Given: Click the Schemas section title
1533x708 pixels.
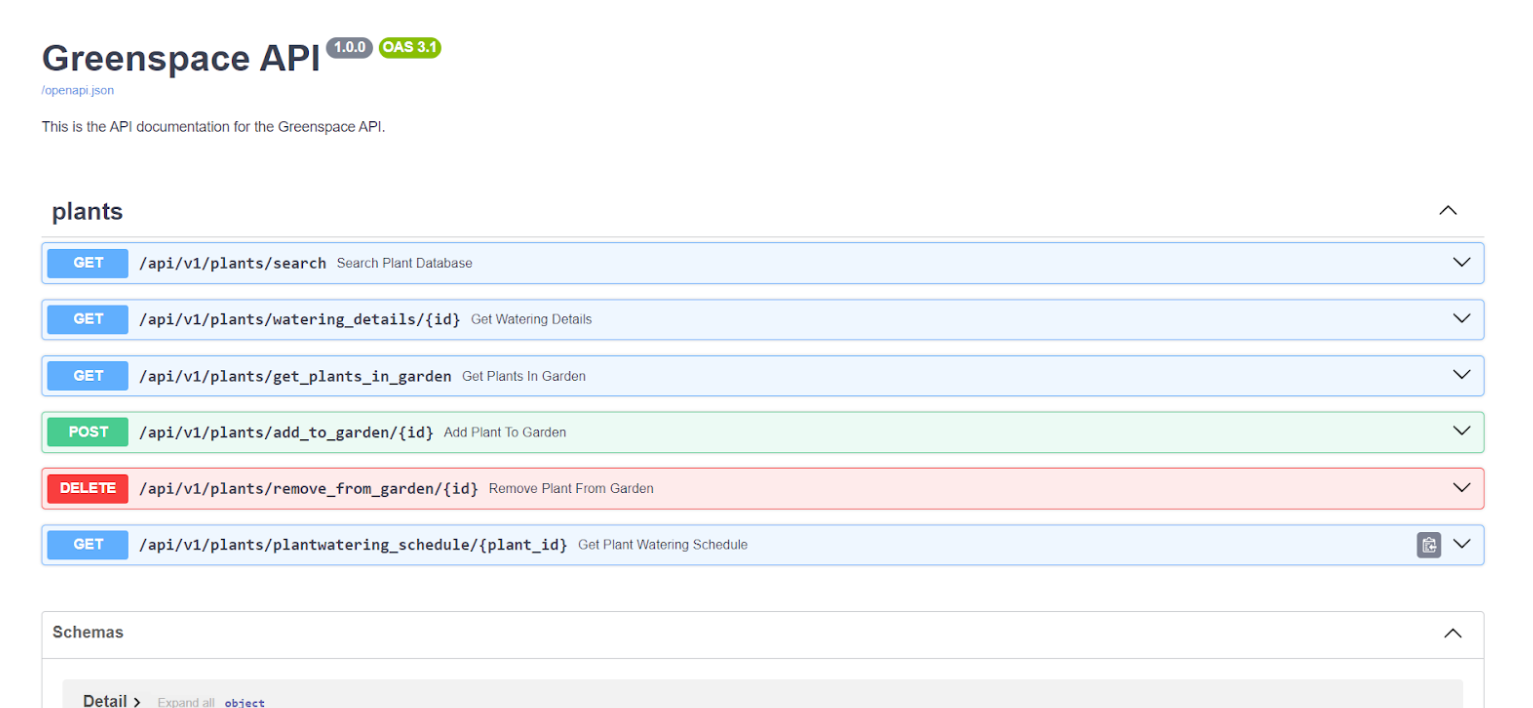Looking at the screenshot, I should 88,632.
